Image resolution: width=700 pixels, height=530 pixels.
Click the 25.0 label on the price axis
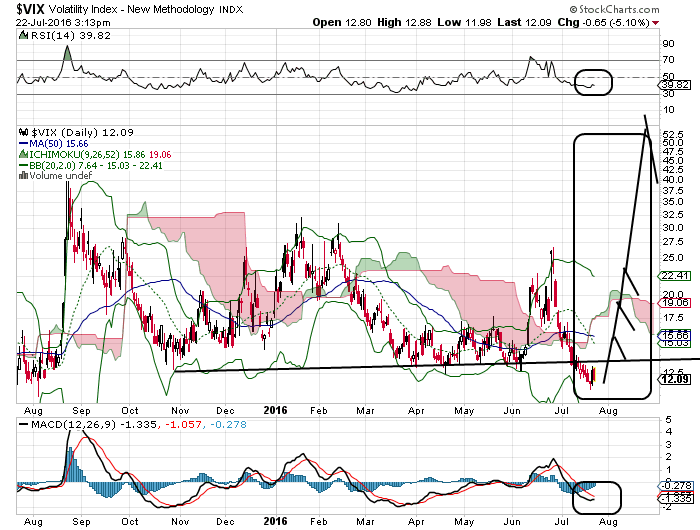(x=673, y=258)
